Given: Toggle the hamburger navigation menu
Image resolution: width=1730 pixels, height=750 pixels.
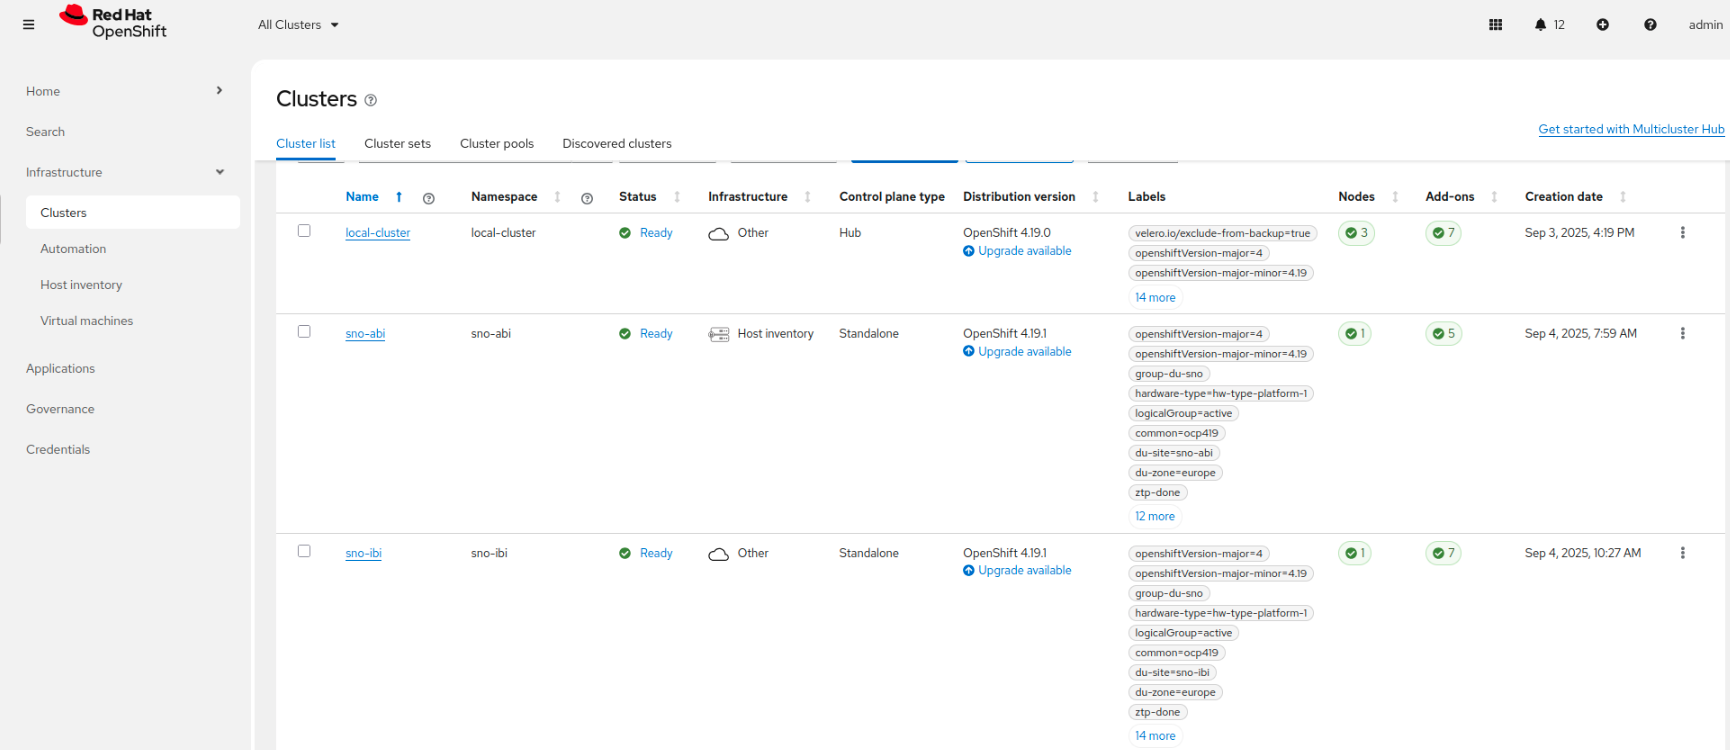Looking at the screenshot, I should (x=28, y=25).
